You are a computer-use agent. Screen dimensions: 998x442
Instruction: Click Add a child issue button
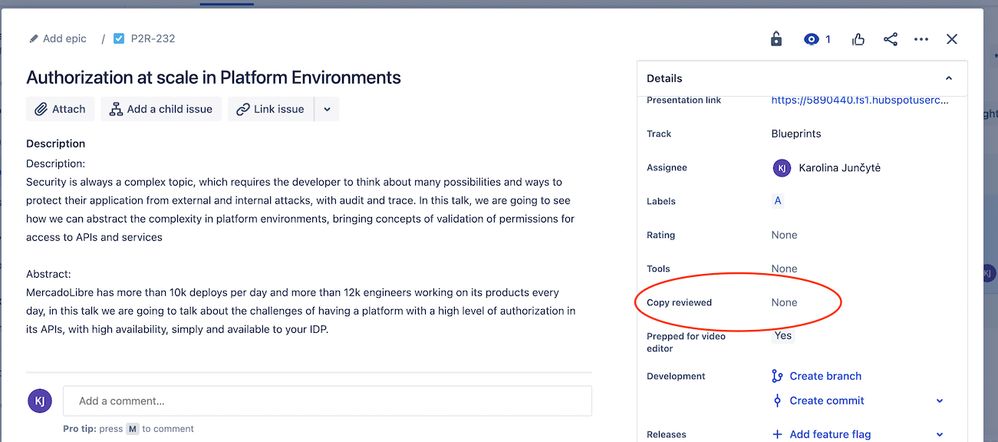click(161, 109)
